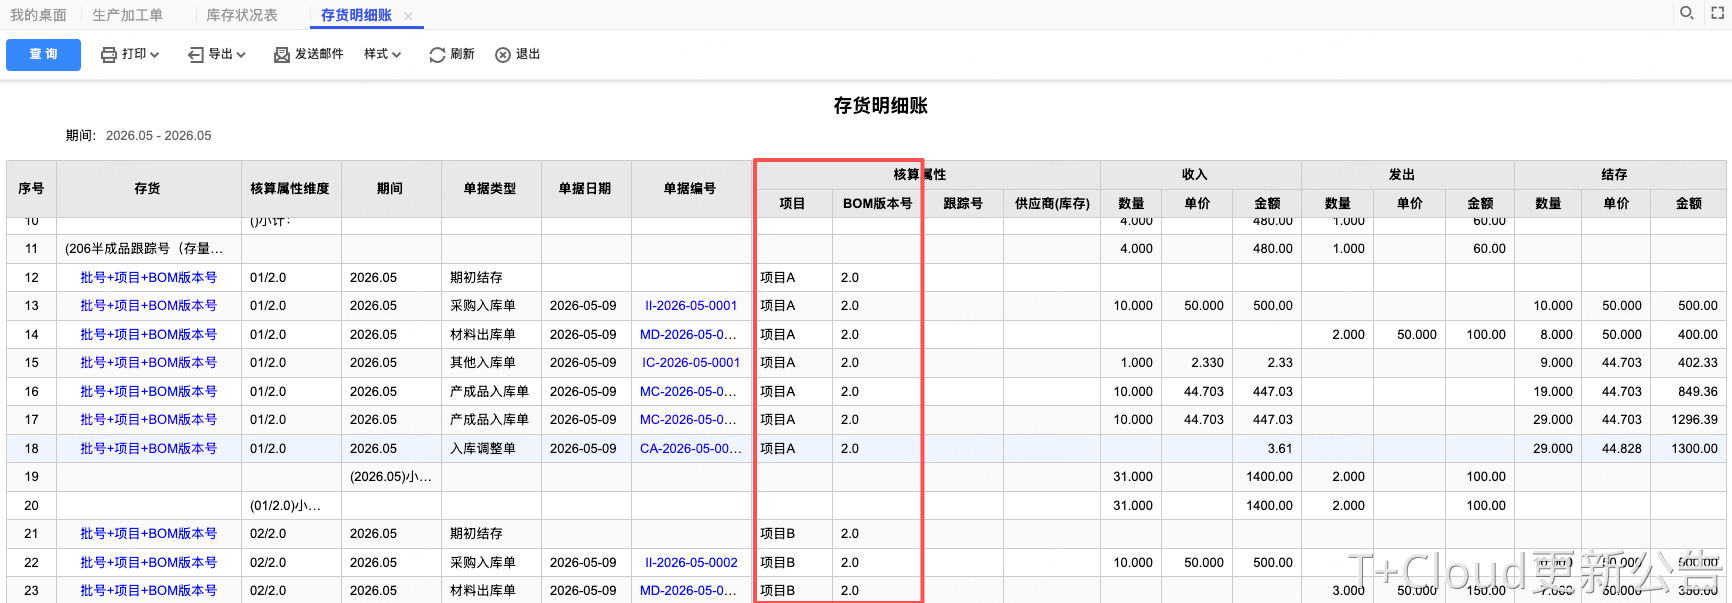
Task: Open MD-2026-05 link in row 23
Action: pos(688,591)
